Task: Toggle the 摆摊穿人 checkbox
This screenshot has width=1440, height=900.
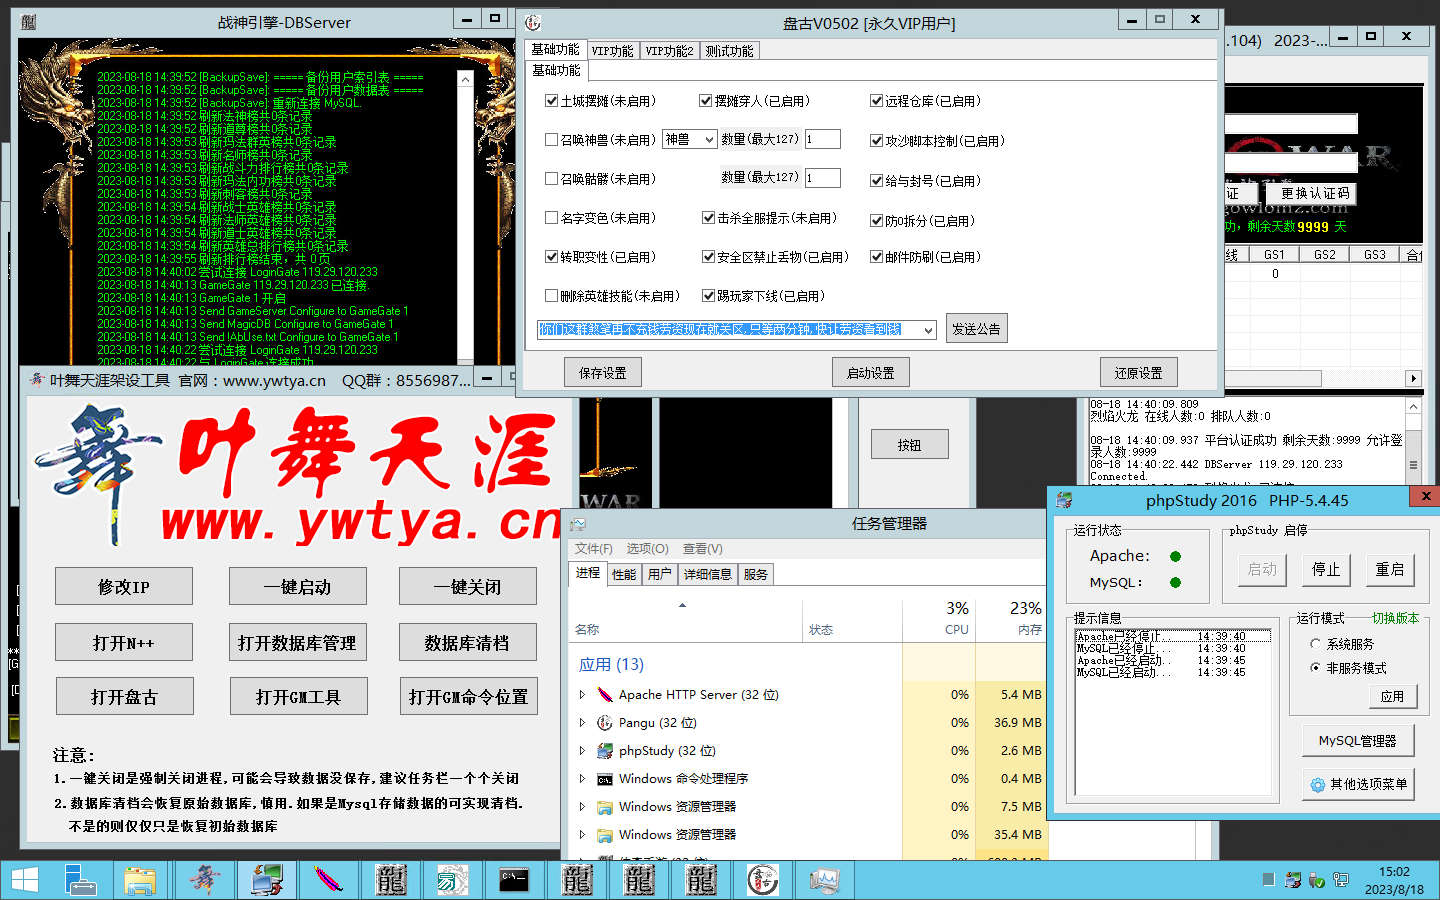Action: [706, 101]
